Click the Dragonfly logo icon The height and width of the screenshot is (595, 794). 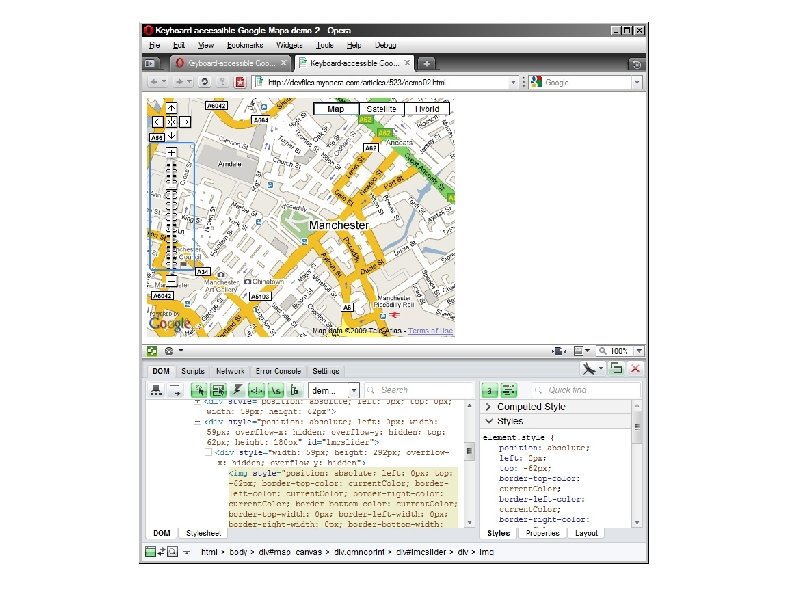(591, 369)
